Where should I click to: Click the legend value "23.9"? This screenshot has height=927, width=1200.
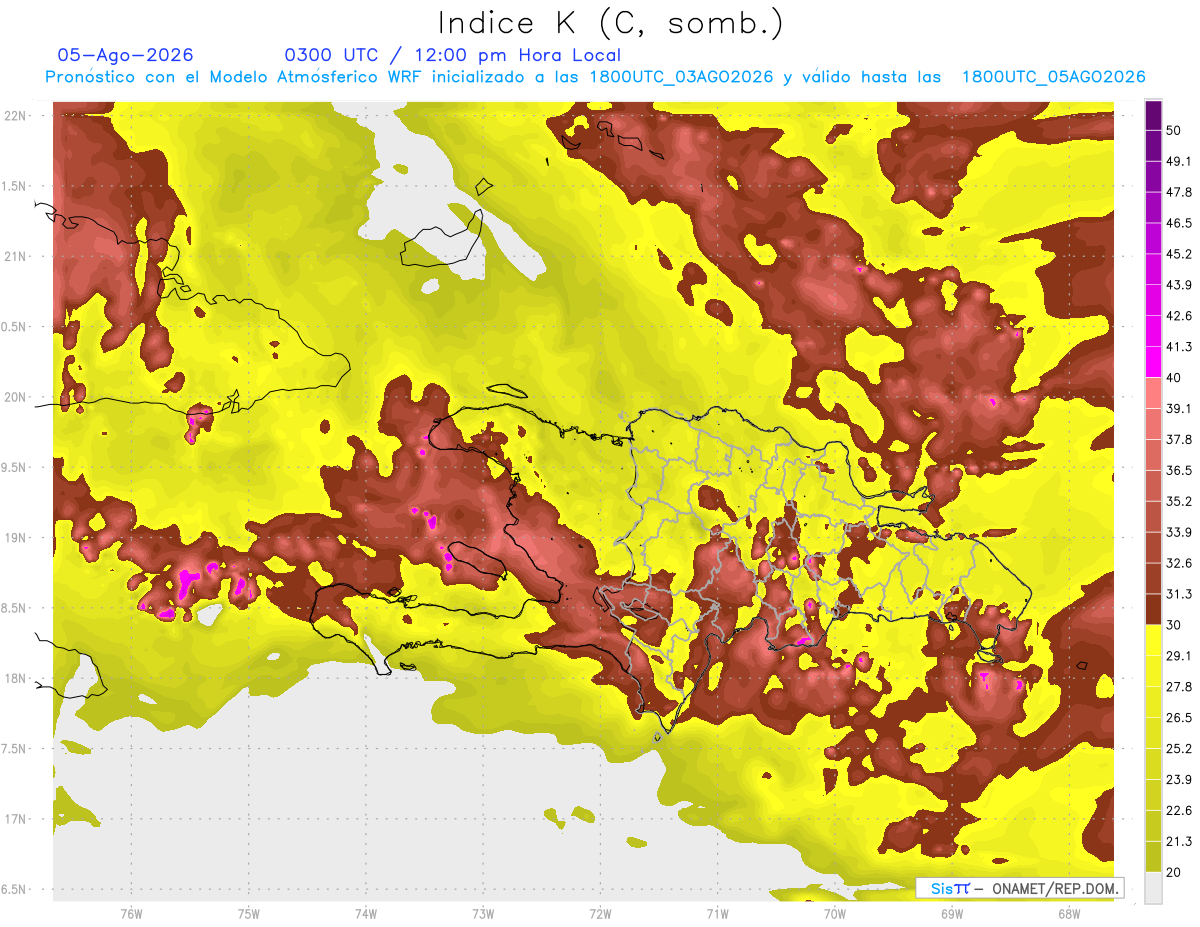(x=1179, y=780)
